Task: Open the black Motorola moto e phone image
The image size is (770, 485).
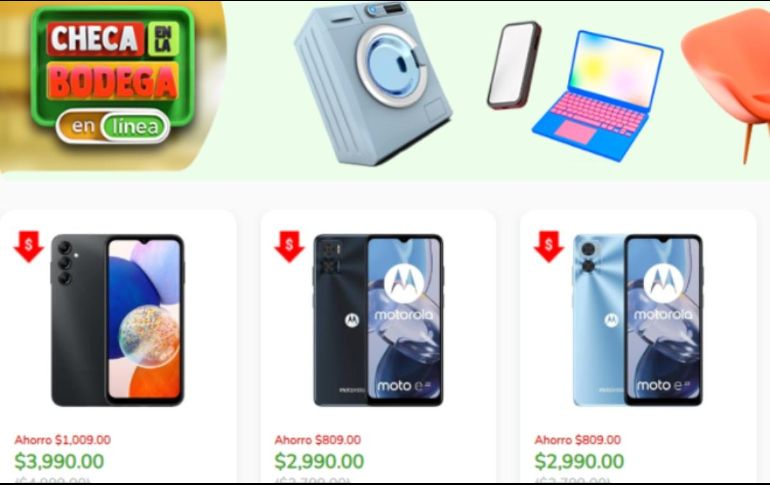Action: tap(378, 320)
